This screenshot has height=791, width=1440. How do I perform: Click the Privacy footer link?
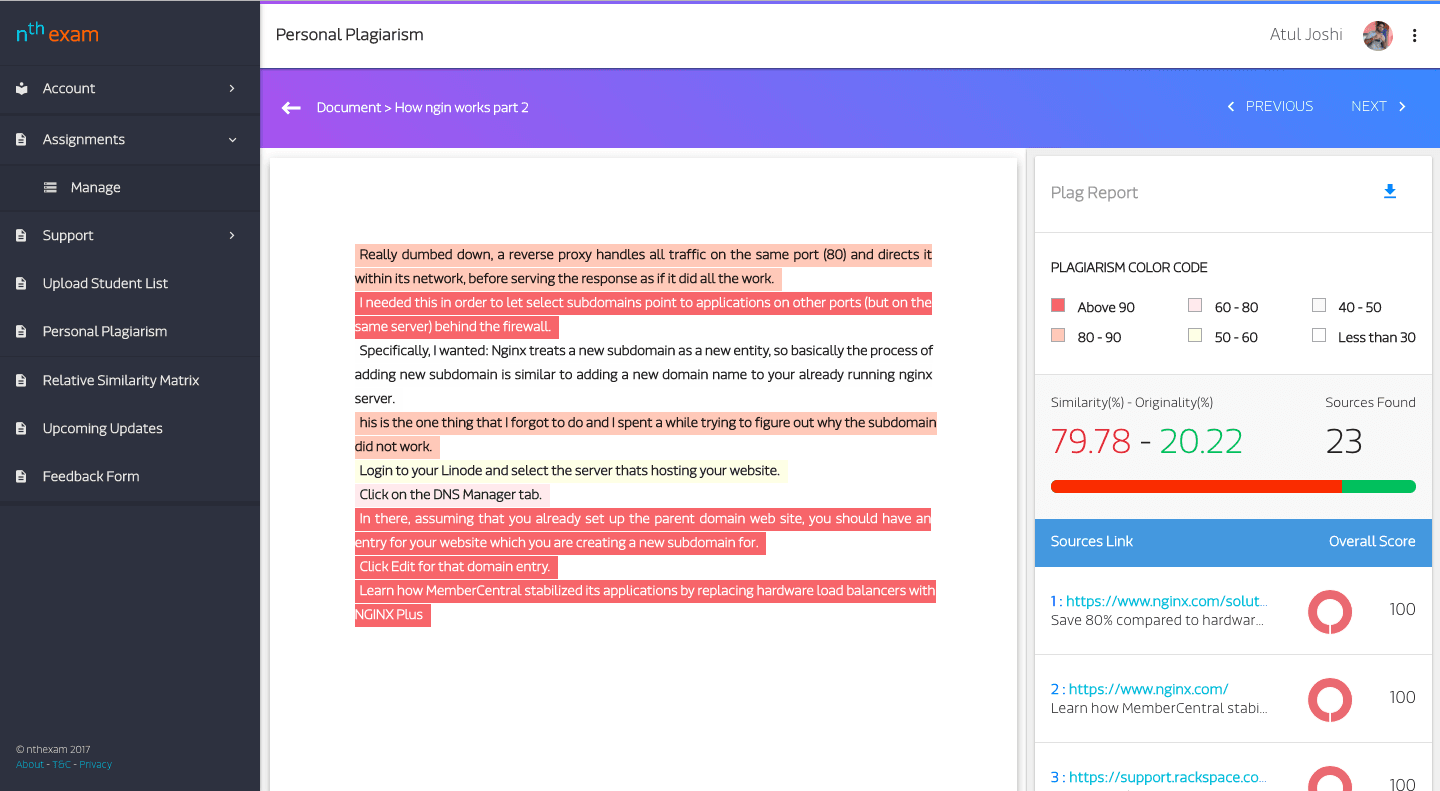(x=96, y=764)
